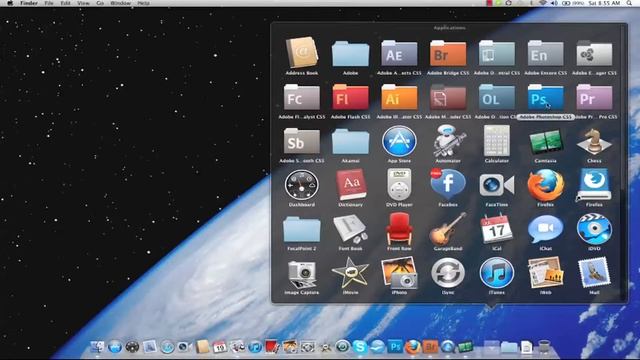Launch FaceTime from the Applications stack
Viewport: 640px width, 360px height.
coord(497,185)
